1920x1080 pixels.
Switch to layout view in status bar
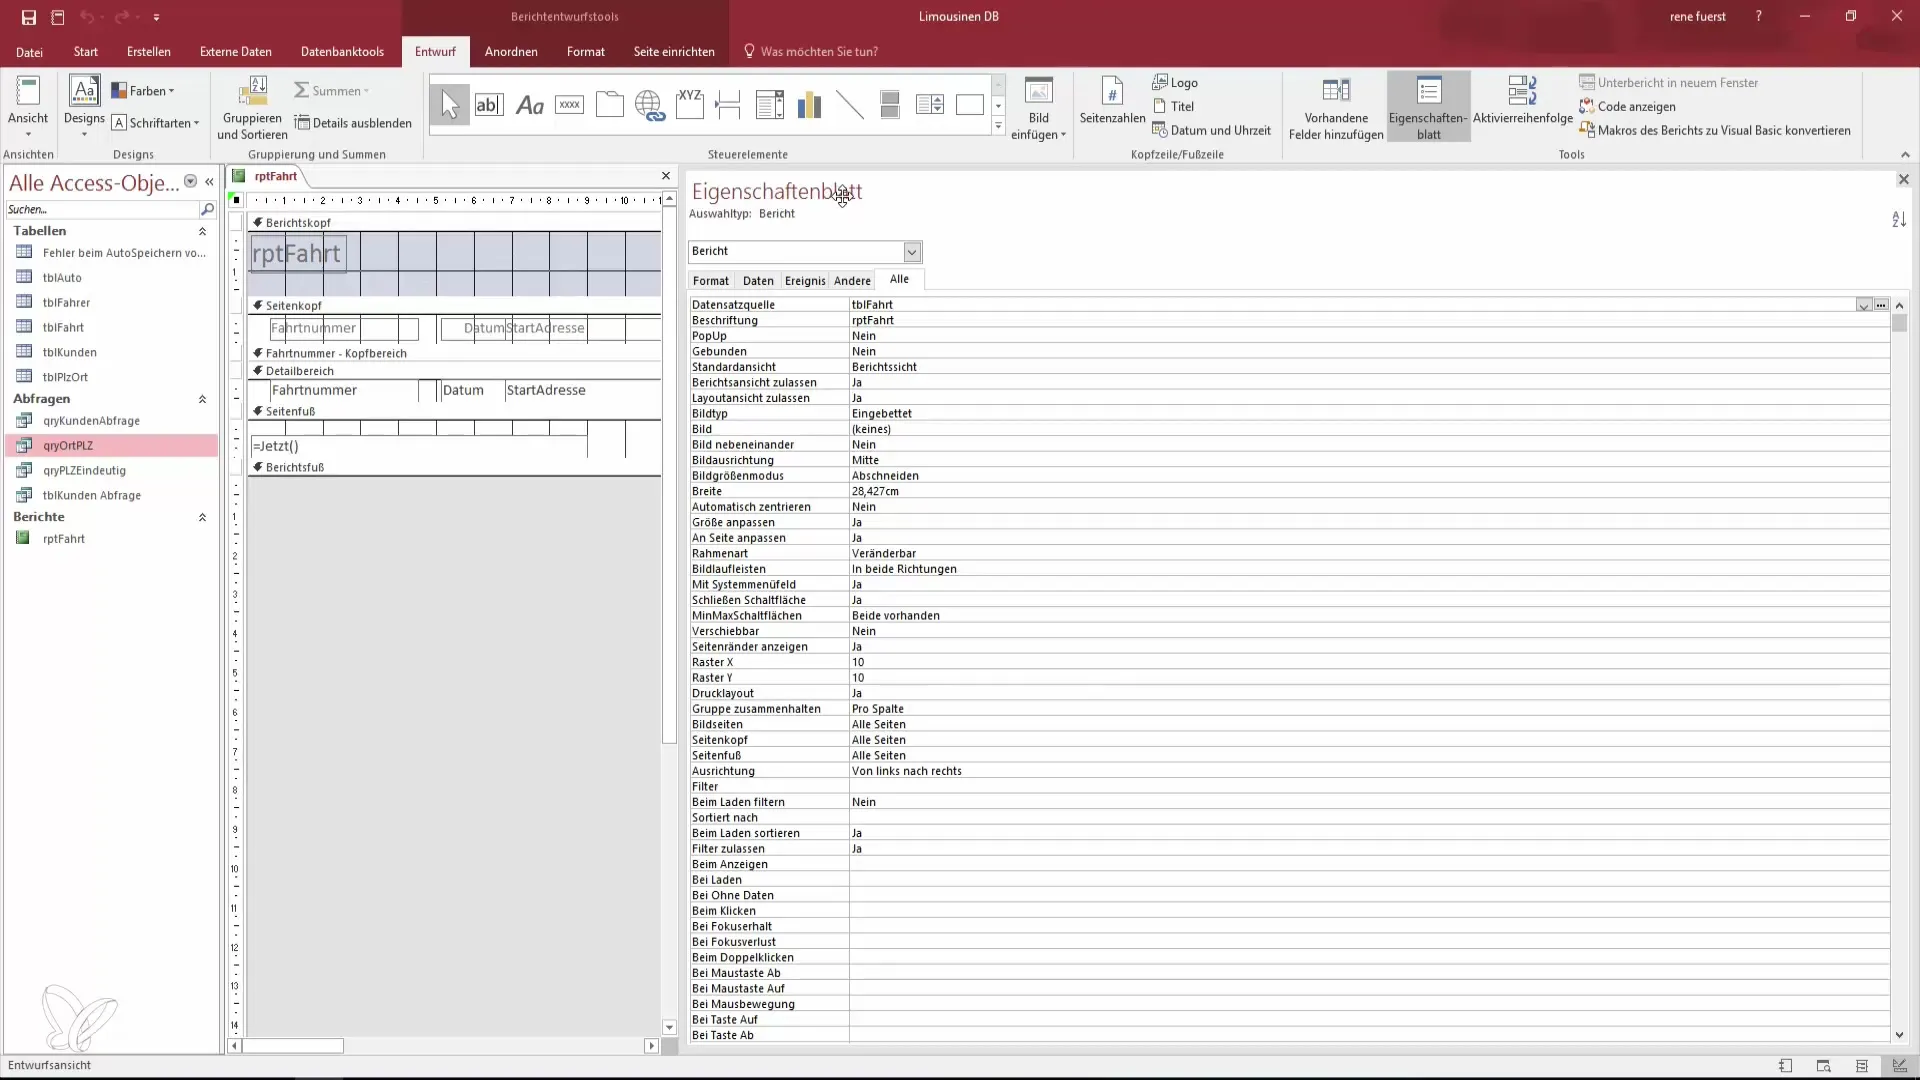(x=1861, y=1066)
